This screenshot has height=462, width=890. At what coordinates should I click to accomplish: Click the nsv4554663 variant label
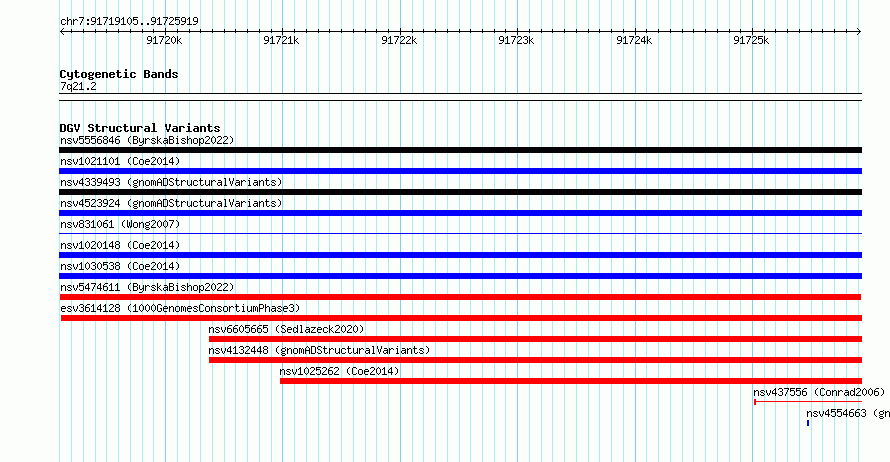848,413
